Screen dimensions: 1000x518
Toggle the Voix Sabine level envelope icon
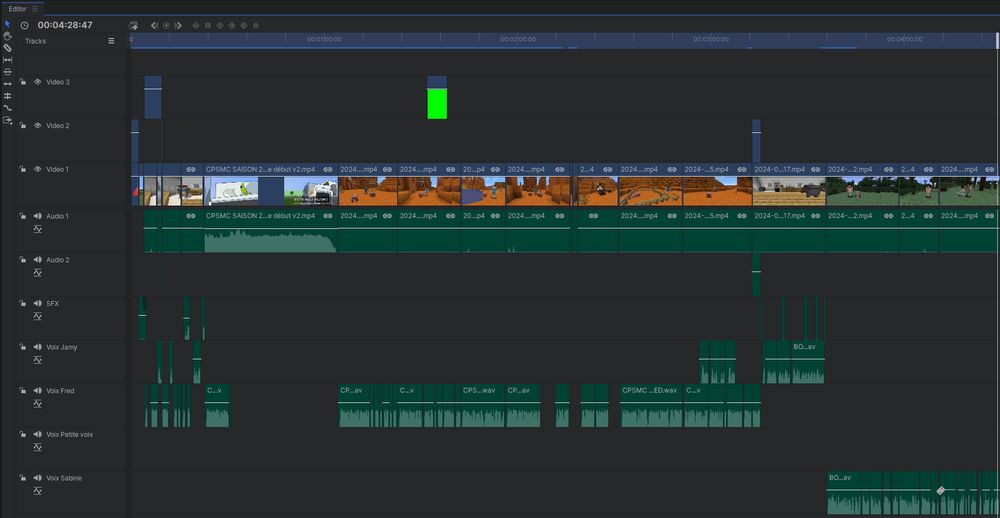(38, 491)
